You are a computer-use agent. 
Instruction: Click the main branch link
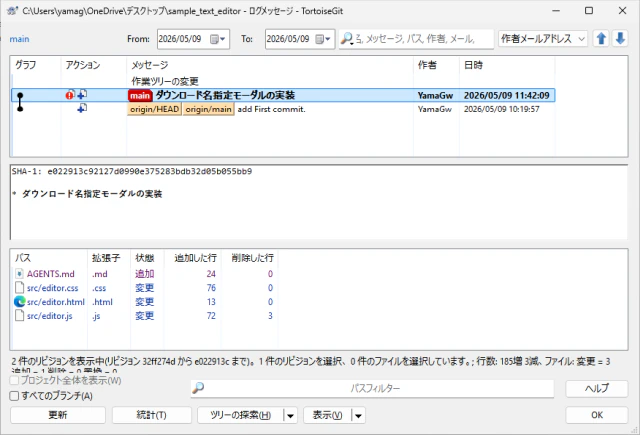(x=19, y=39)
